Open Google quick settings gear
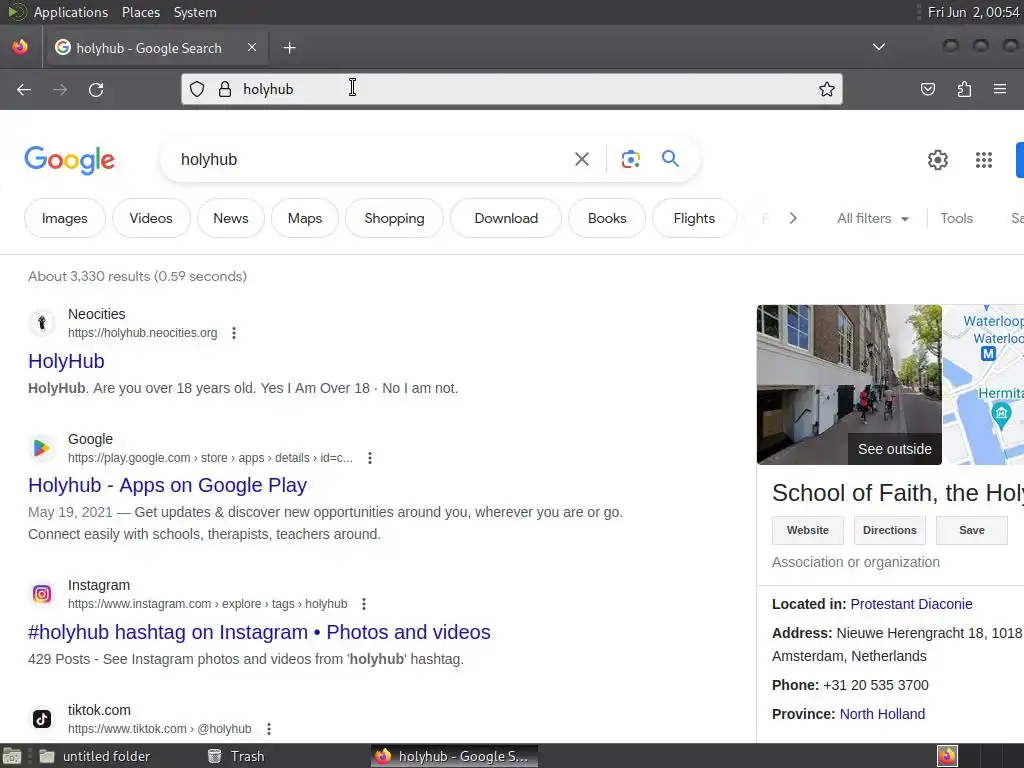 [x=938, y=160]
